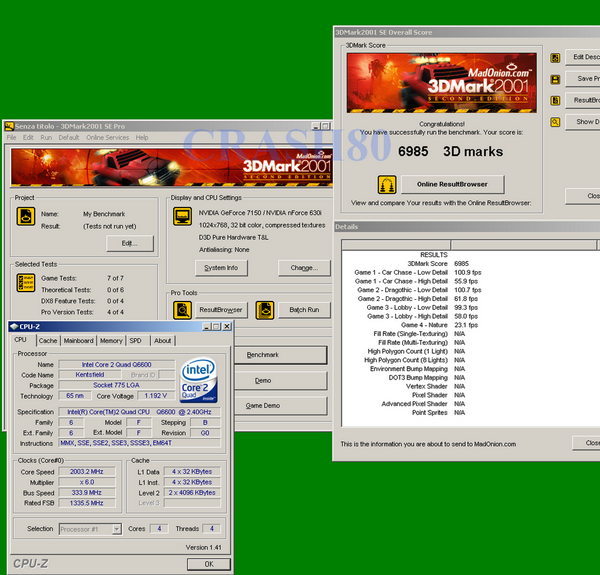Viewport: 600px width, 575px height.
Task: Open the Online Services menu
Action: [107, 137]
